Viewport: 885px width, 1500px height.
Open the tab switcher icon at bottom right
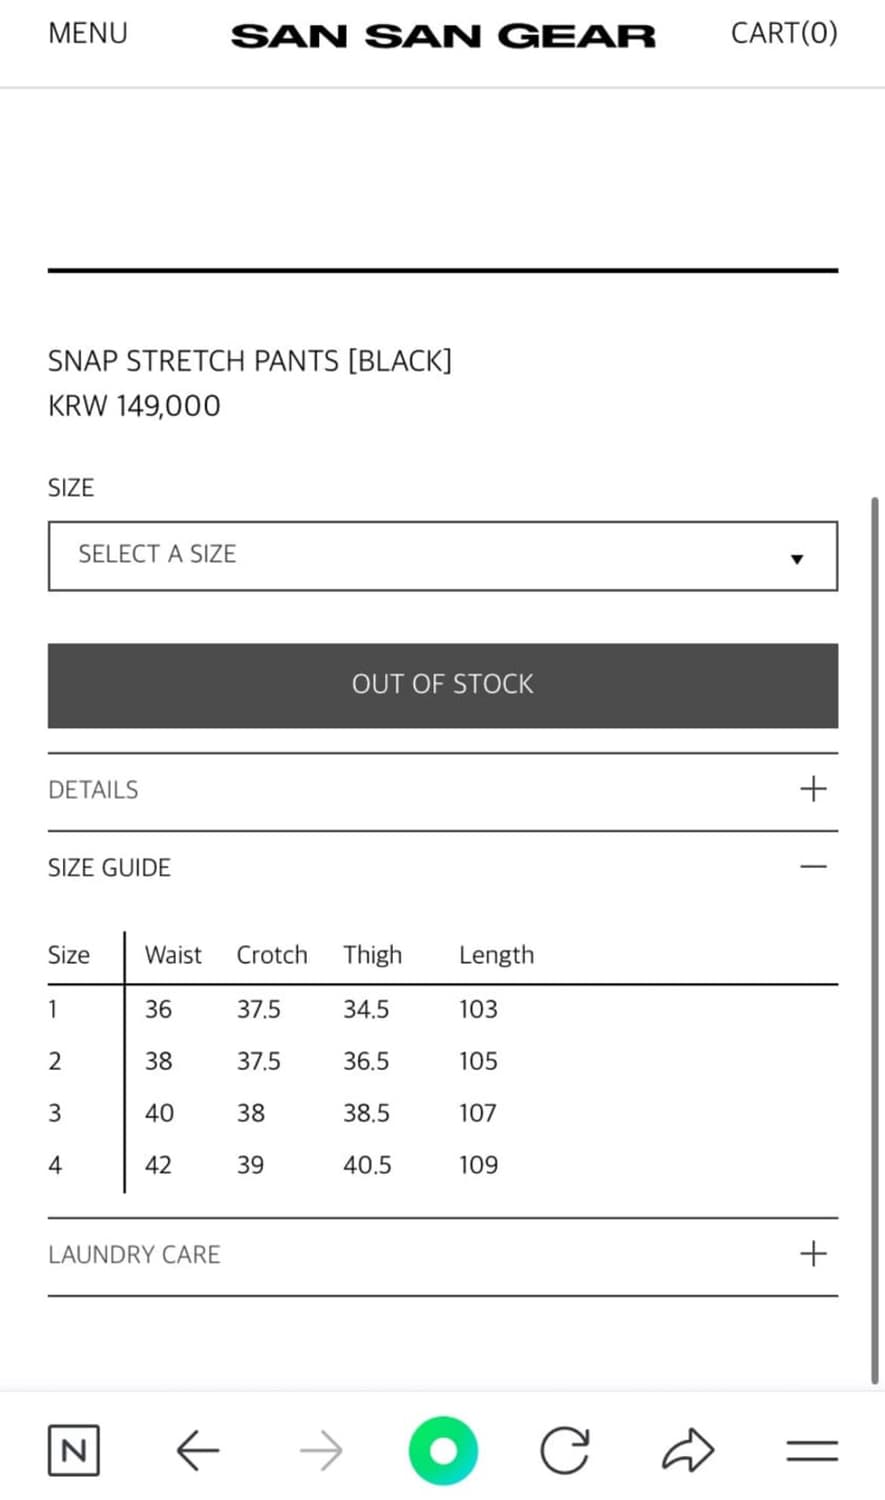point(811,1449)
